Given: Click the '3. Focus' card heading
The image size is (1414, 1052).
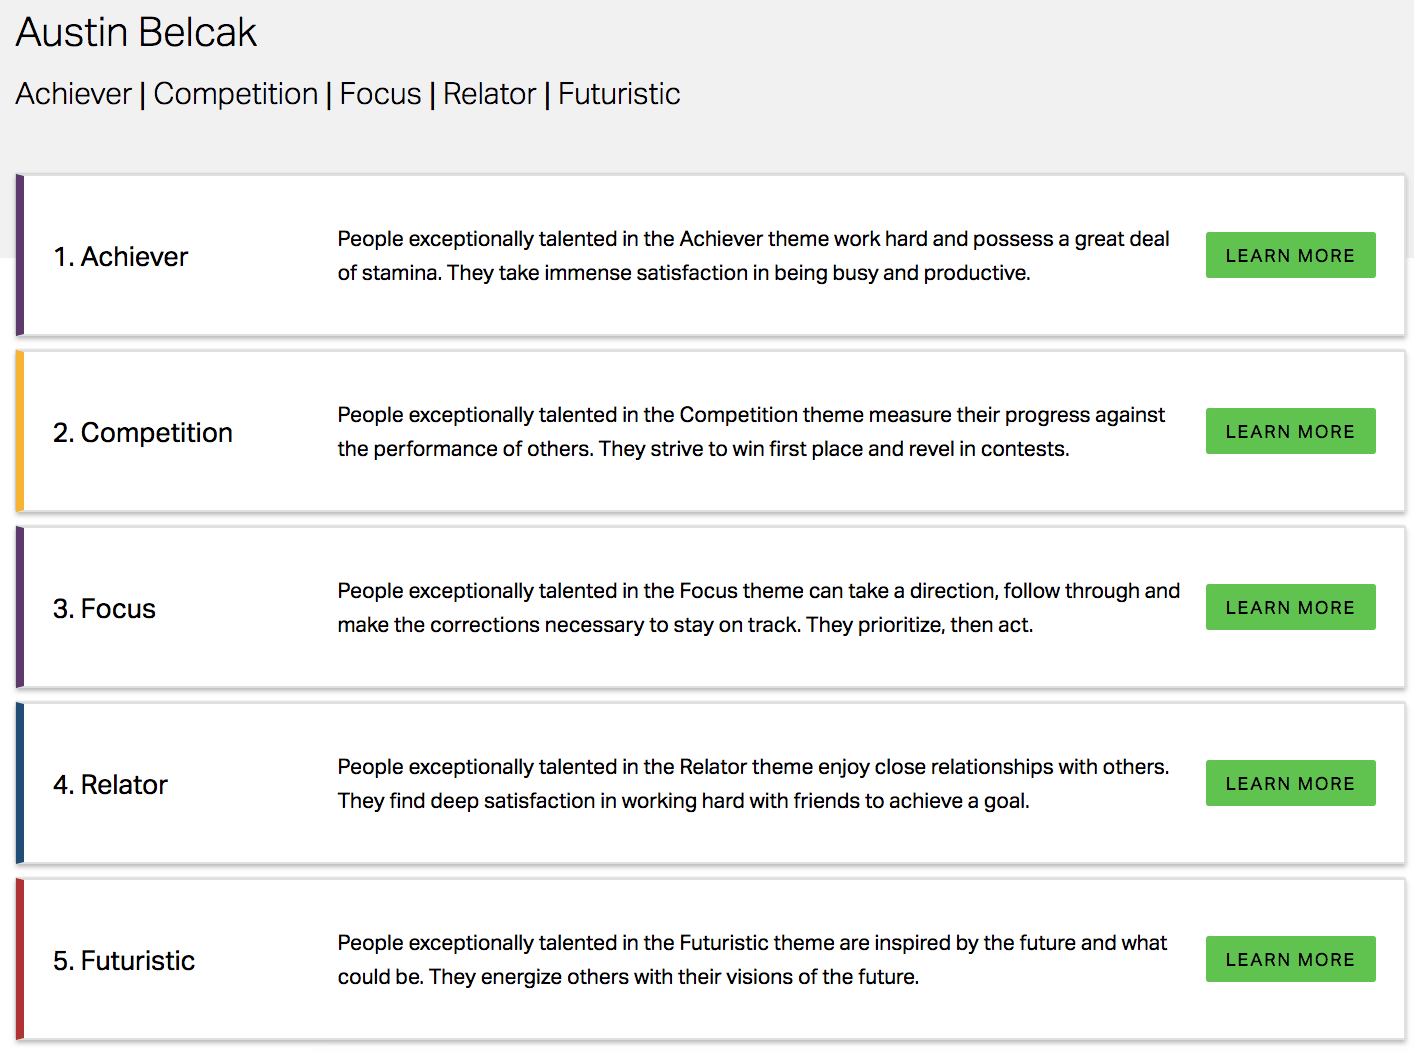Looking at the screenshot, I should point(104,609).
